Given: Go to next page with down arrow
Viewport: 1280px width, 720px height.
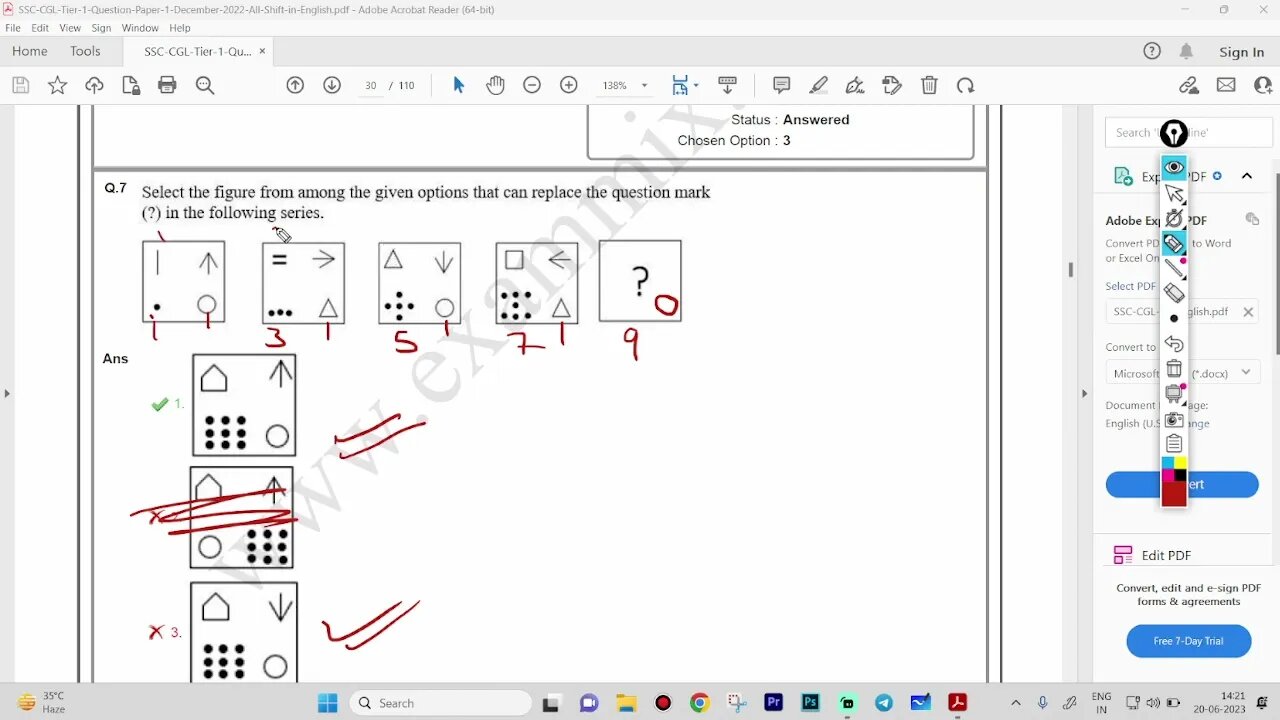Looking at the screenshot, I should pyautogui.click(x=332, y=86).
